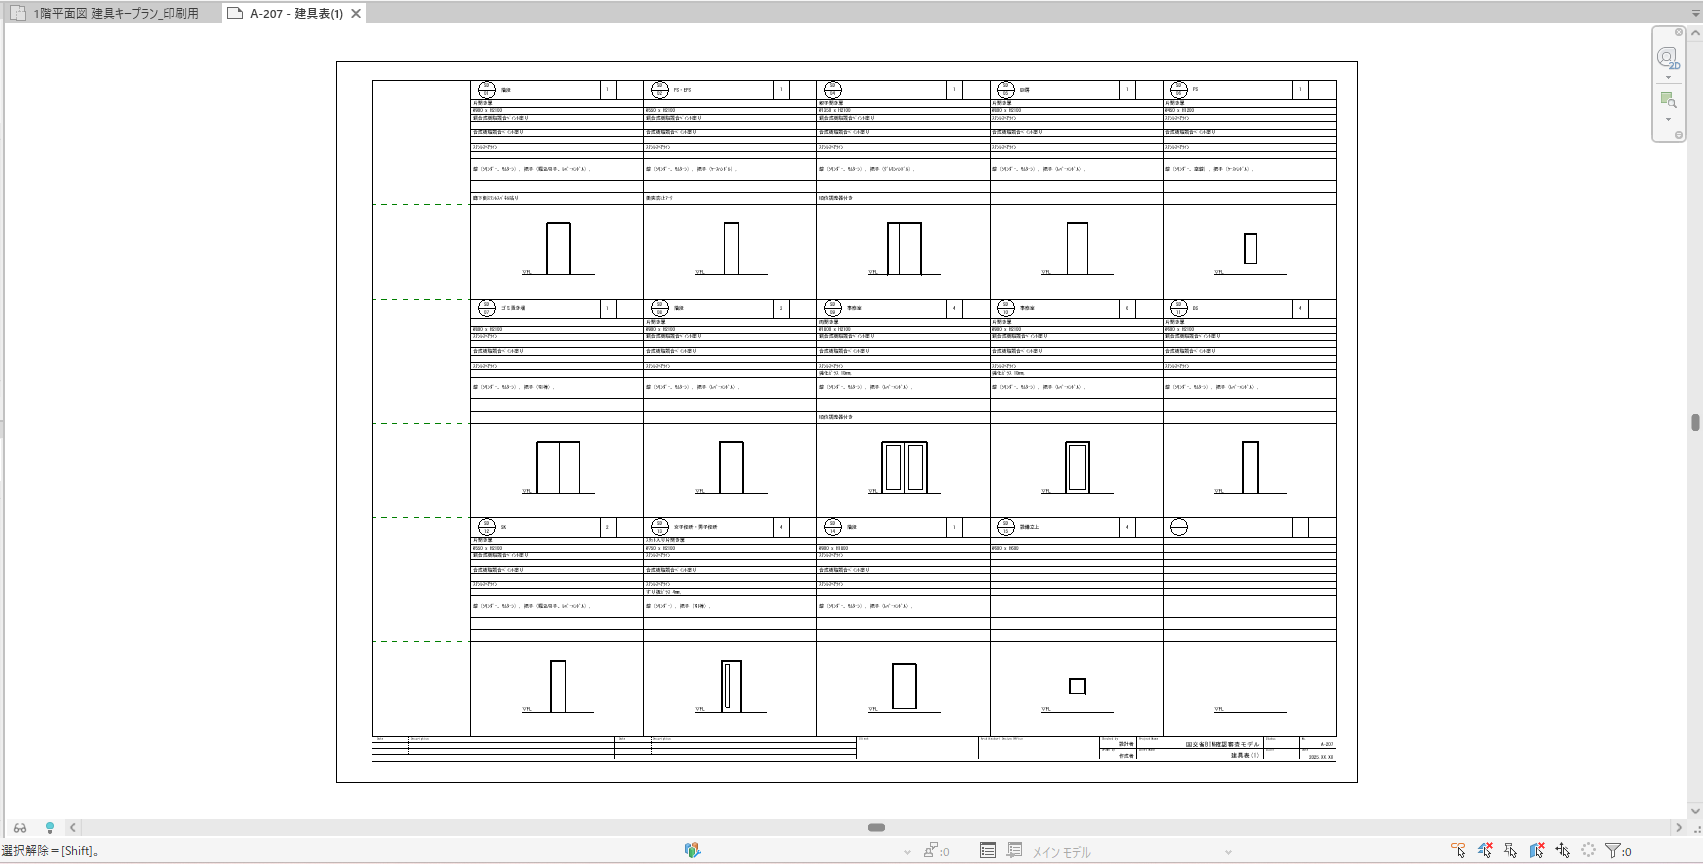Image resolution: width=1703 pixels, height=864 pixels.
Task: Toggle Select Pinned Elements option
Action: click(1511, 851)
